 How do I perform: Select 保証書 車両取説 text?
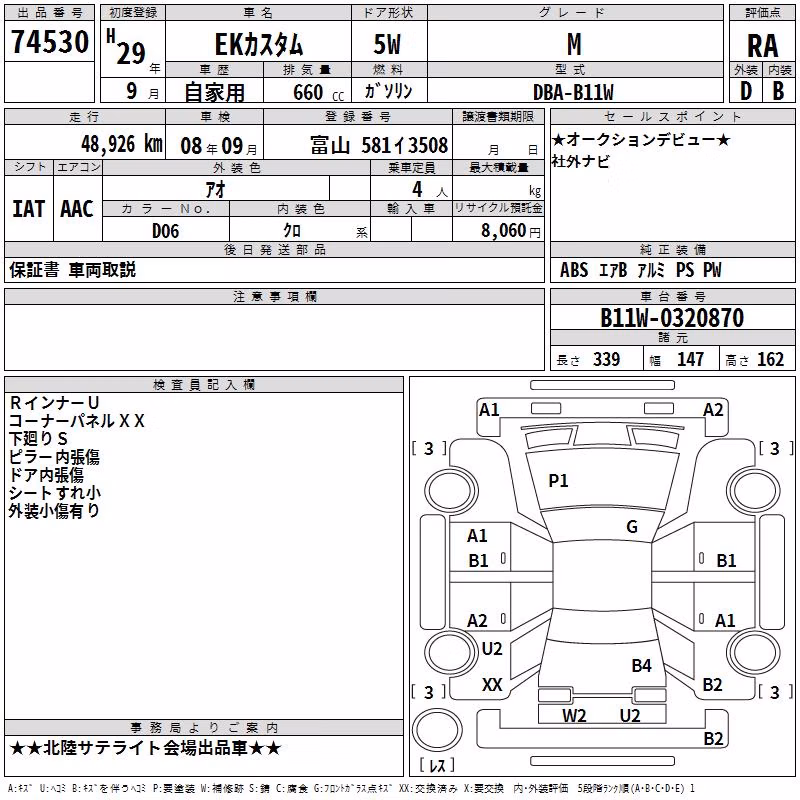[72, 270]
